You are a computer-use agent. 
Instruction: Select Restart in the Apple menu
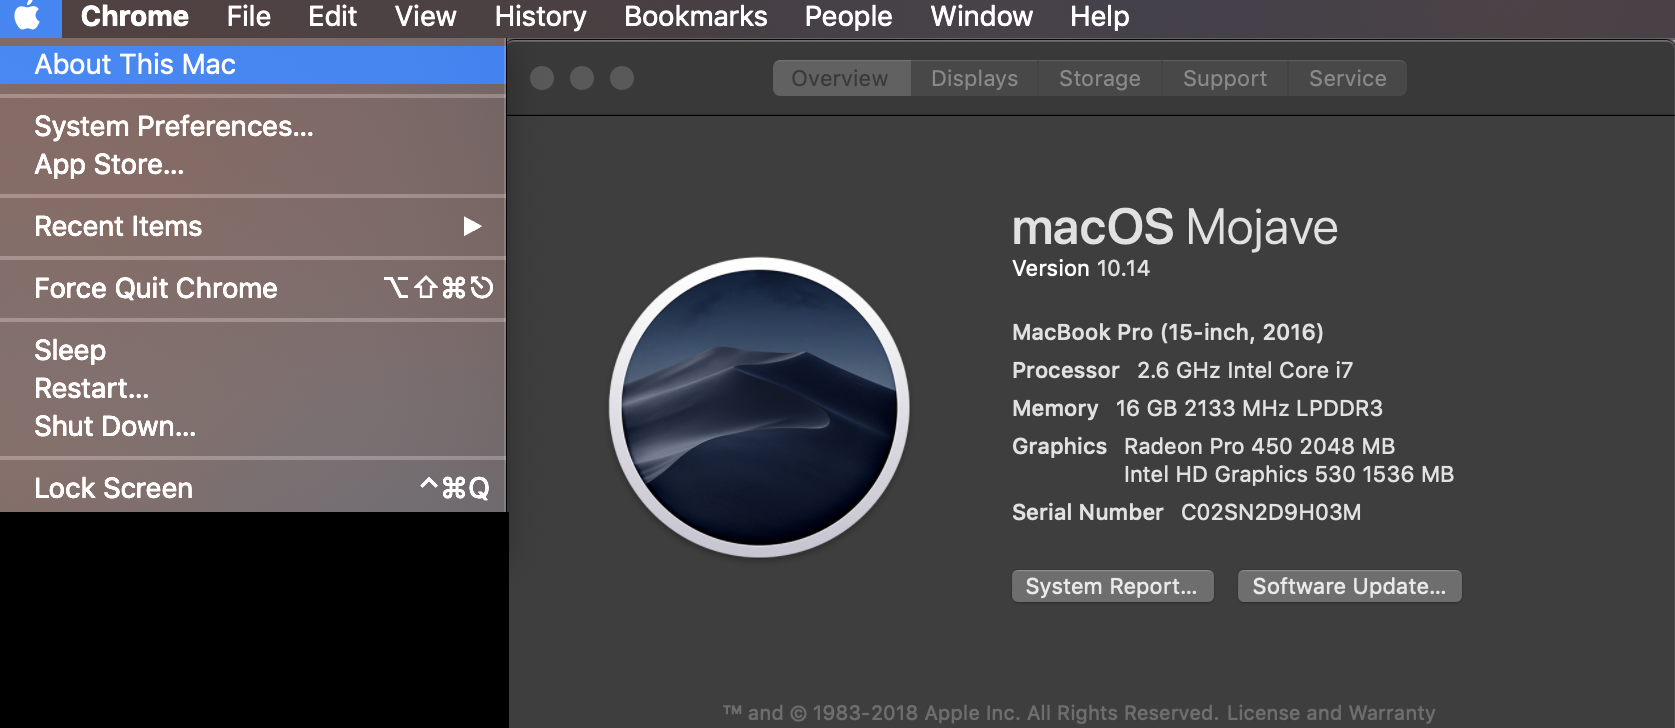click(91, 389)
